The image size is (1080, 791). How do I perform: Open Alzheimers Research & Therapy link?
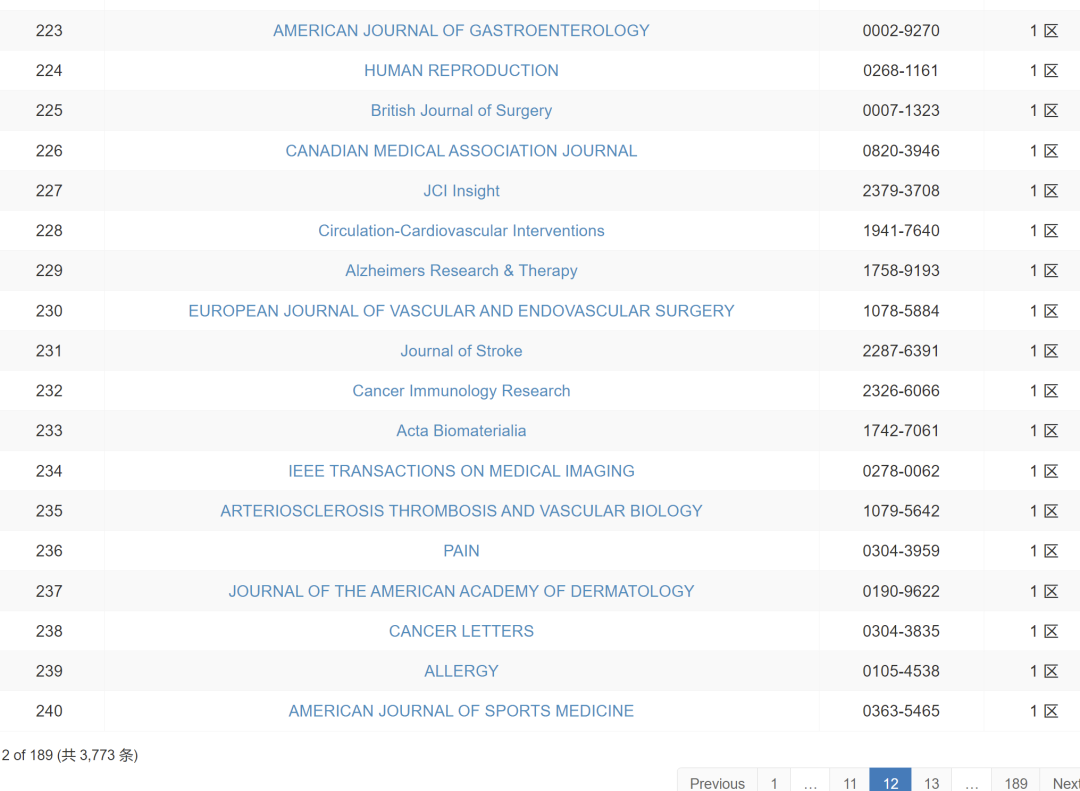tap(461, 270)
